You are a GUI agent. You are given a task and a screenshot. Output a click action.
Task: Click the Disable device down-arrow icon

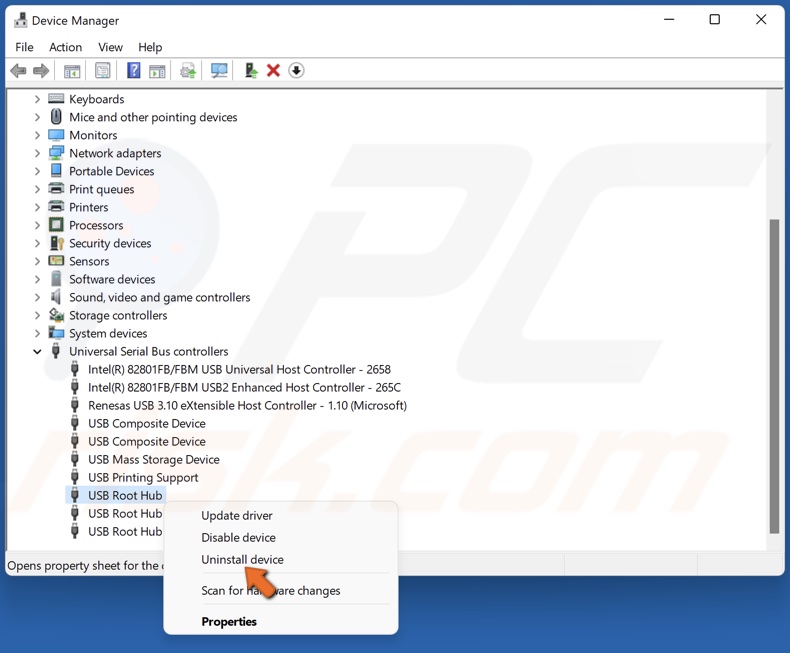[x=296, y=71]
